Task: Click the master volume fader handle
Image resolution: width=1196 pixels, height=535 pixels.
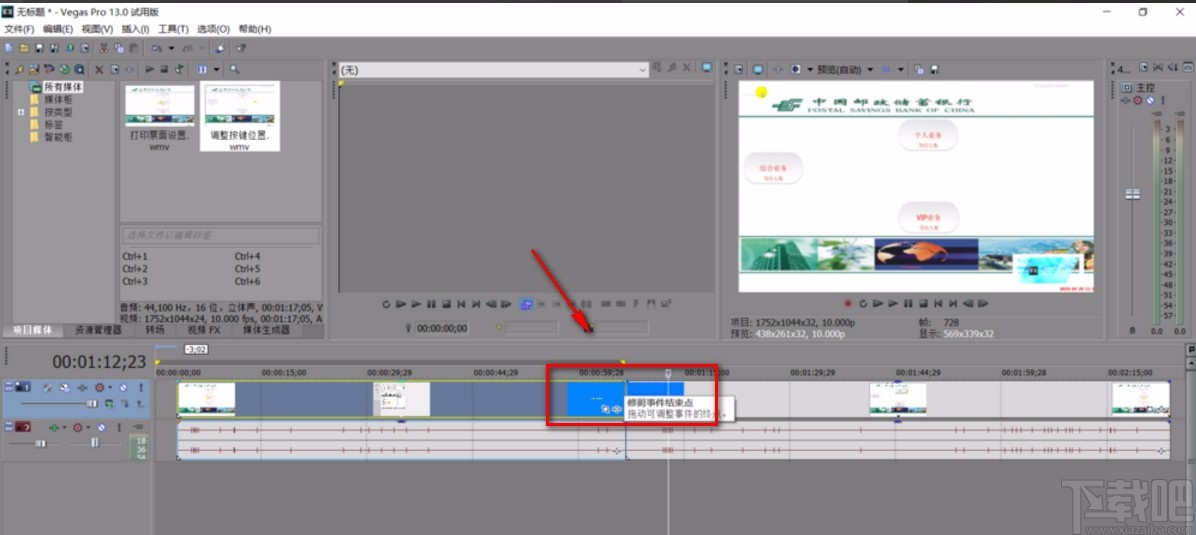Action: coord(1133,194)
